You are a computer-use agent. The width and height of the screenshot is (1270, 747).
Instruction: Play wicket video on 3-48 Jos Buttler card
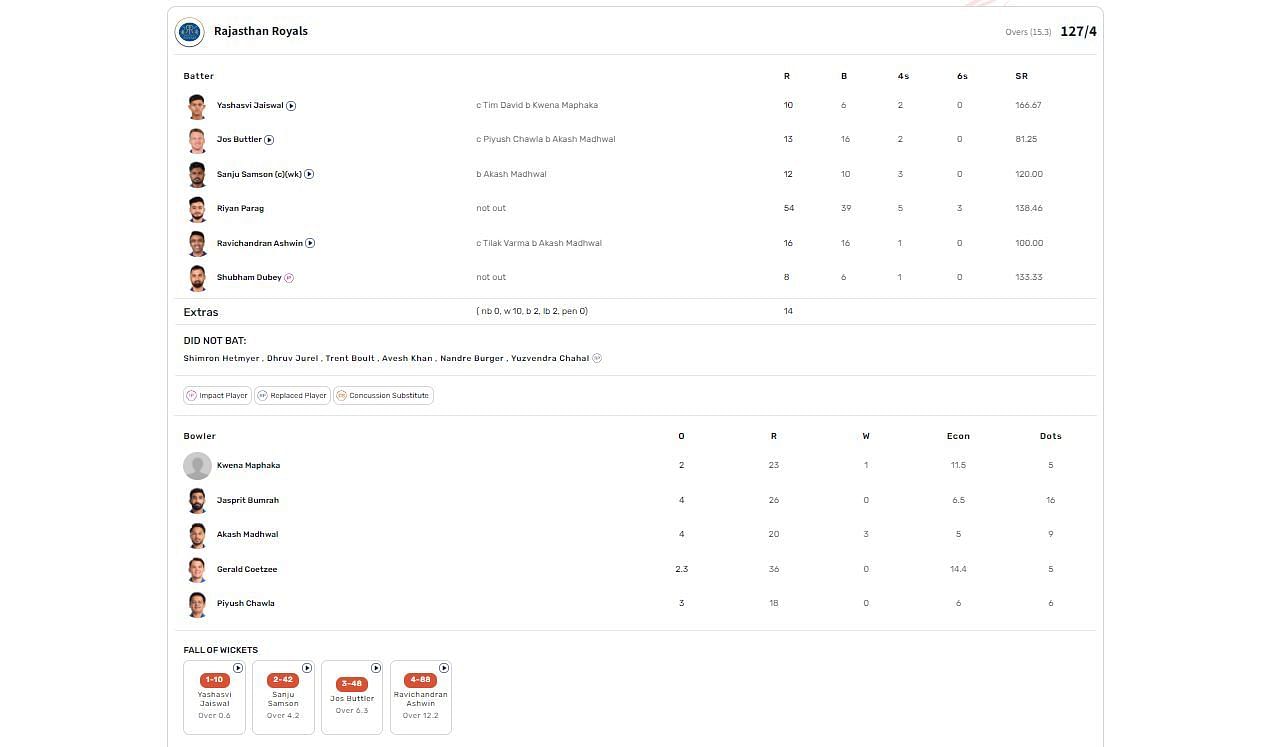click(376, 668)
